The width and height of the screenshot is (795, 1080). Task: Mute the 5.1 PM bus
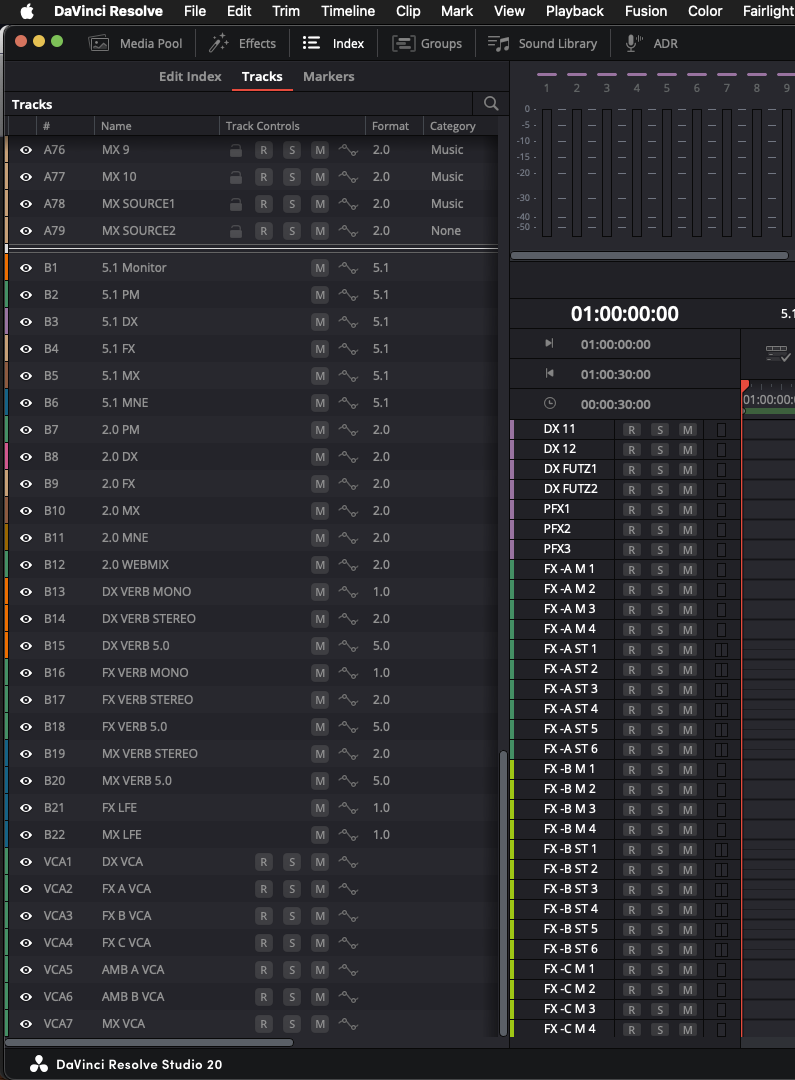320,295
